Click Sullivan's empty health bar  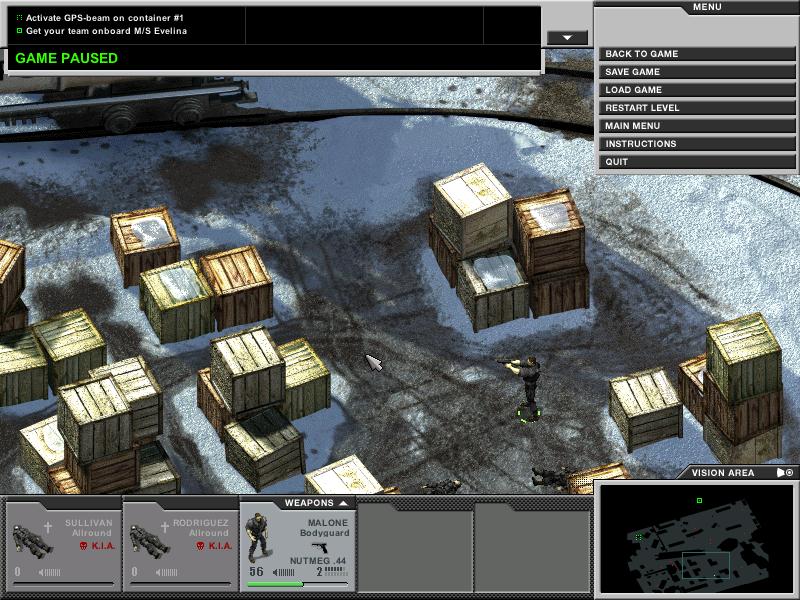[64, 584]
